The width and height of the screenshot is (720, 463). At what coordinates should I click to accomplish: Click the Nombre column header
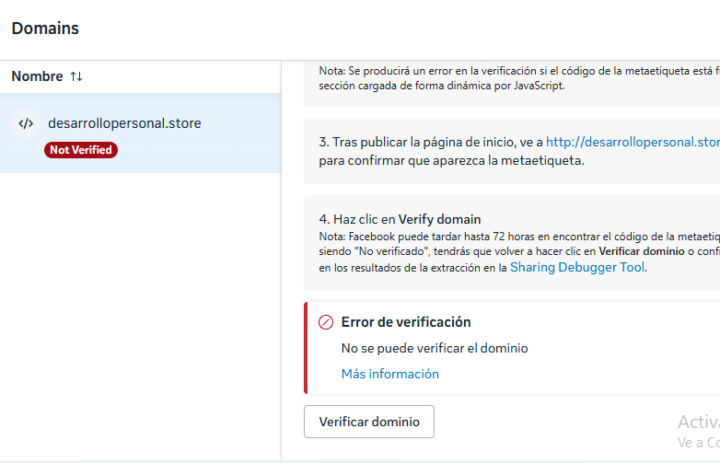point(37,76)
